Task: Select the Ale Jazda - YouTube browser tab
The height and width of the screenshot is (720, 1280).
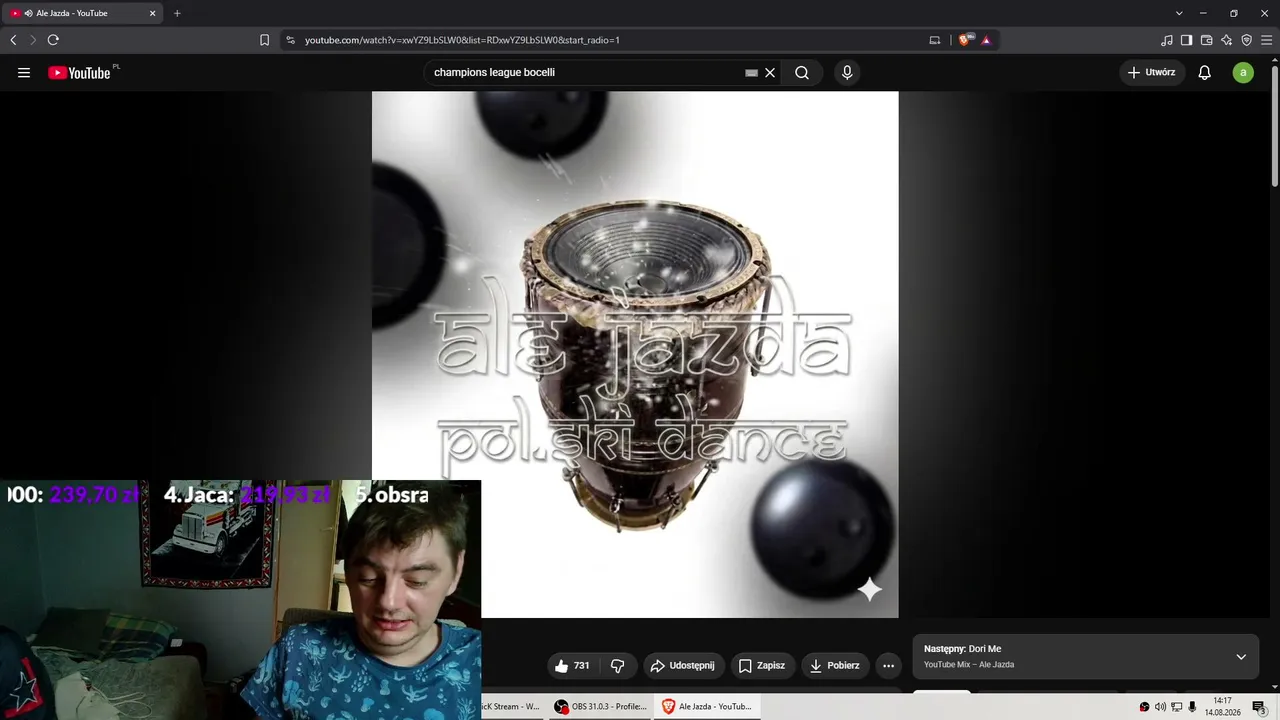Action: tap(82, 13)
